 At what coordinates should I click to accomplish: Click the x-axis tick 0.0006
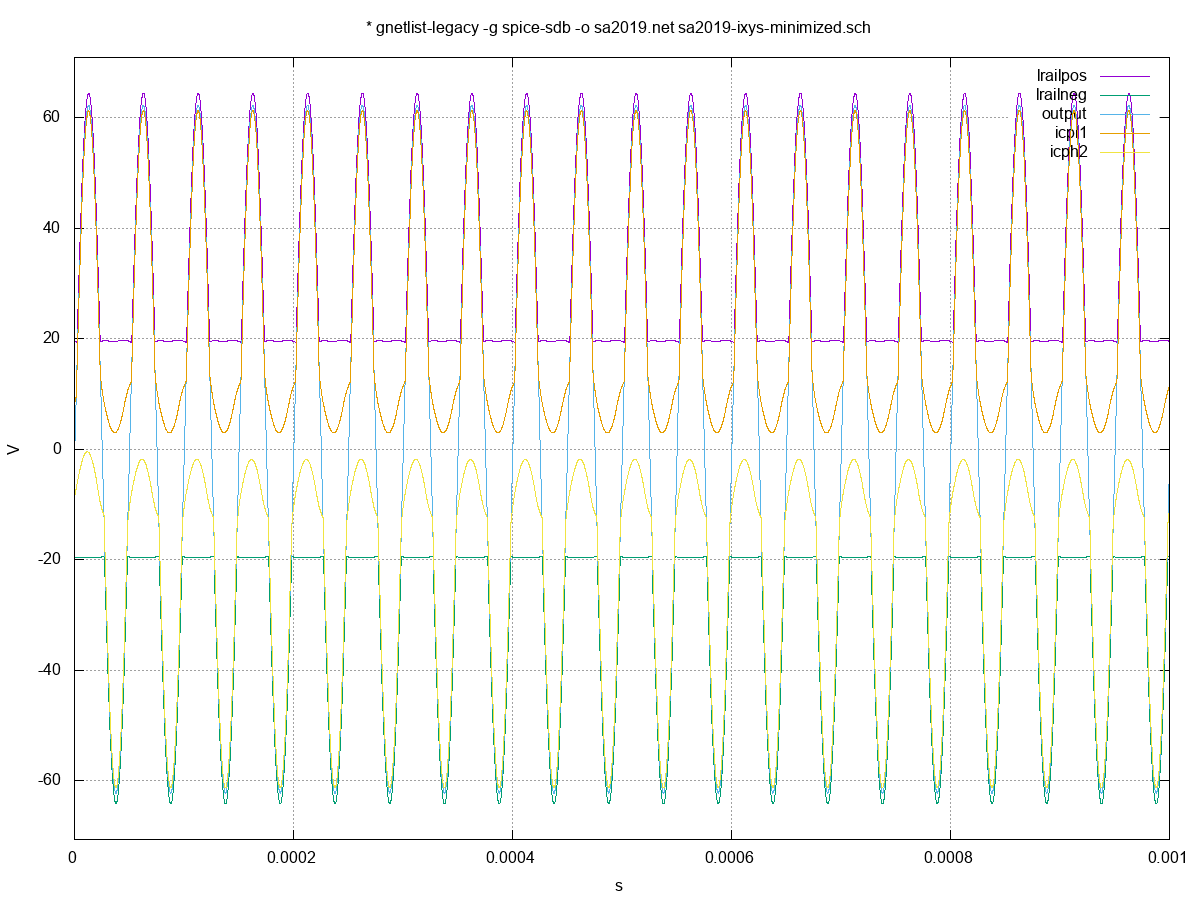tap(730, 858)
